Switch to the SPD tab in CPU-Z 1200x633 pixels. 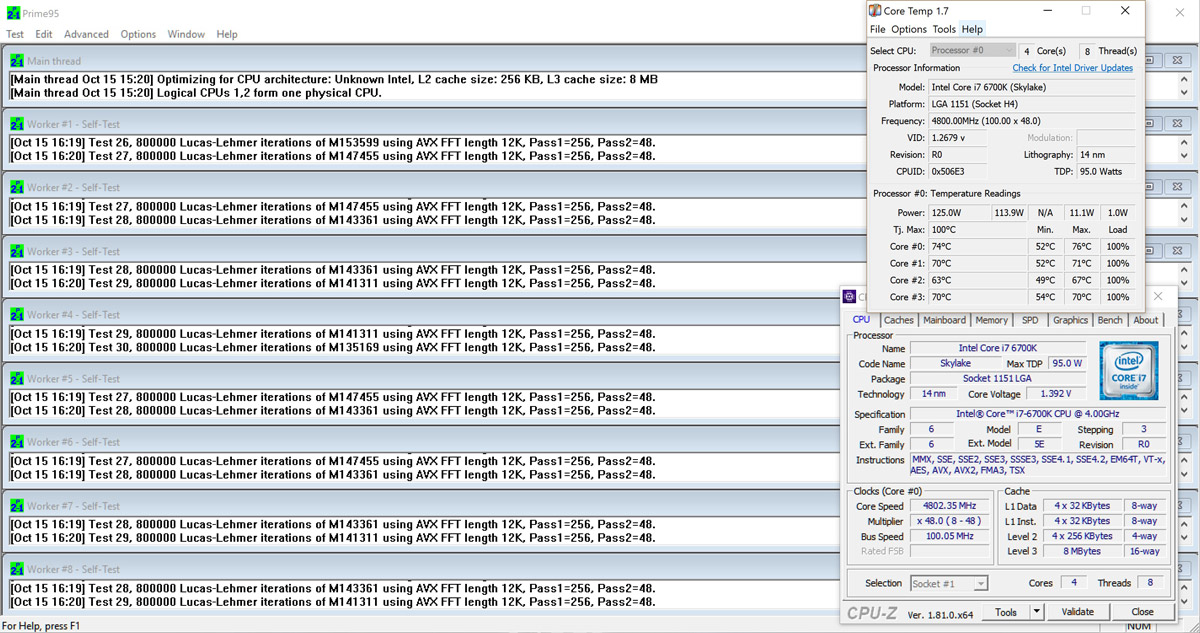pyautogui.click(x=1030, y=320)
